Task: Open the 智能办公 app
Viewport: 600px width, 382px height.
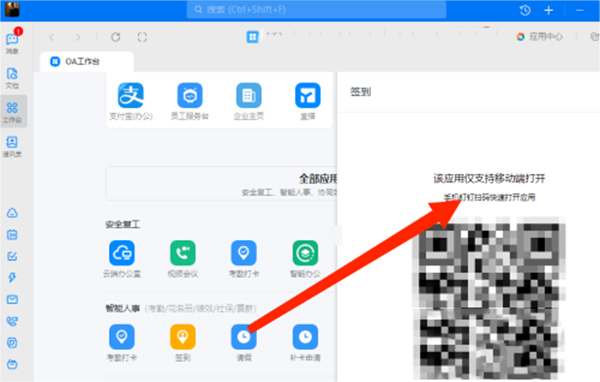Action: pos(305,259)
